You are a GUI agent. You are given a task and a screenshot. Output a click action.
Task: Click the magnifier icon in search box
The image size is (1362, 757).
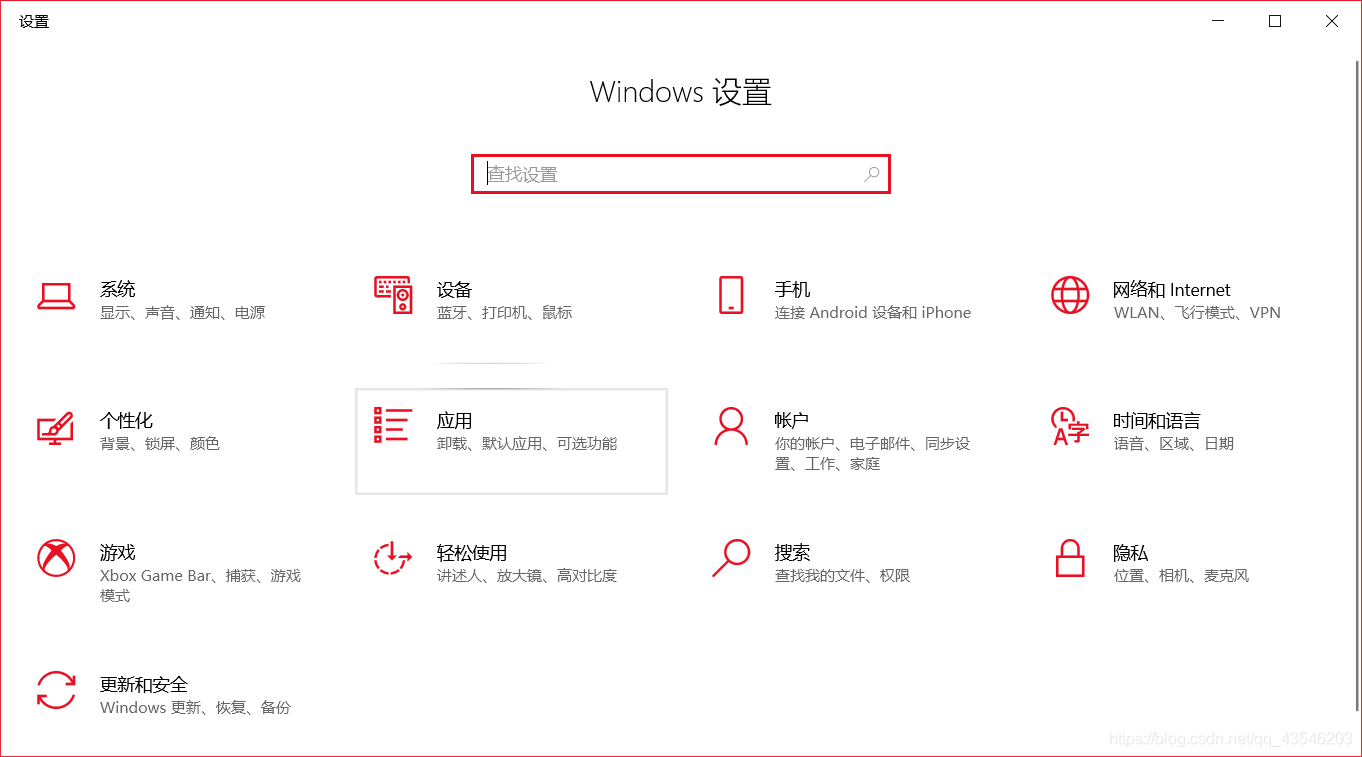(x=872, y=174)
